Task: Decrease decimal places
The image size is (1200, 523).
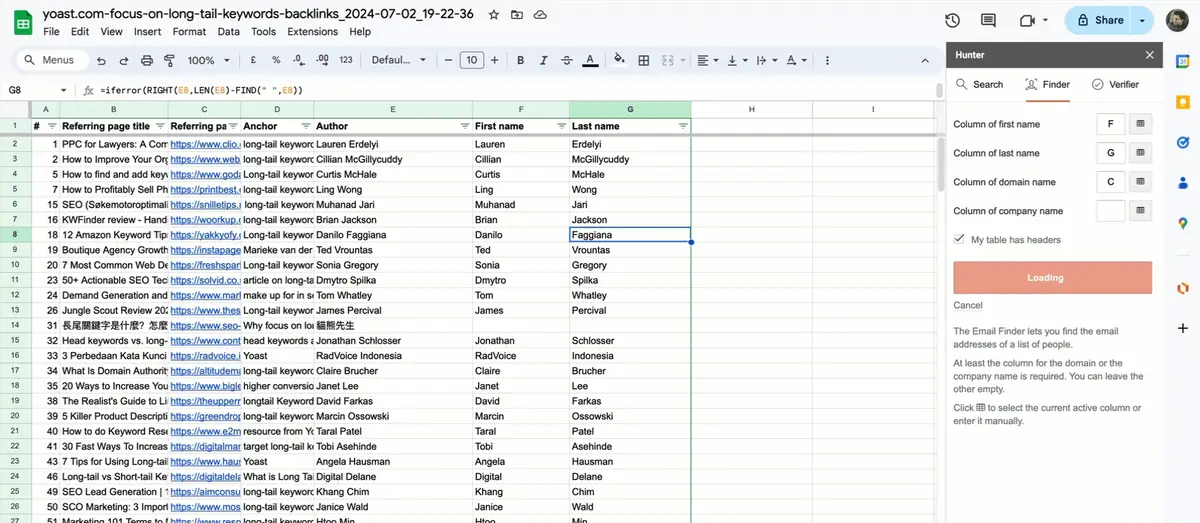Action: click(298, 60)
